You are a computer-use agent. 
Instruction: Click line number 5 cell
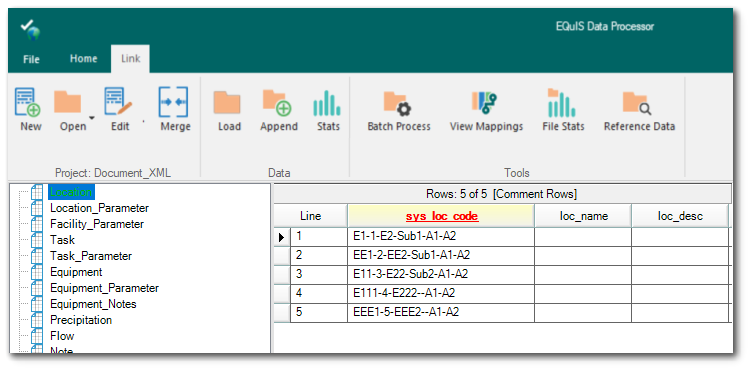319,313
